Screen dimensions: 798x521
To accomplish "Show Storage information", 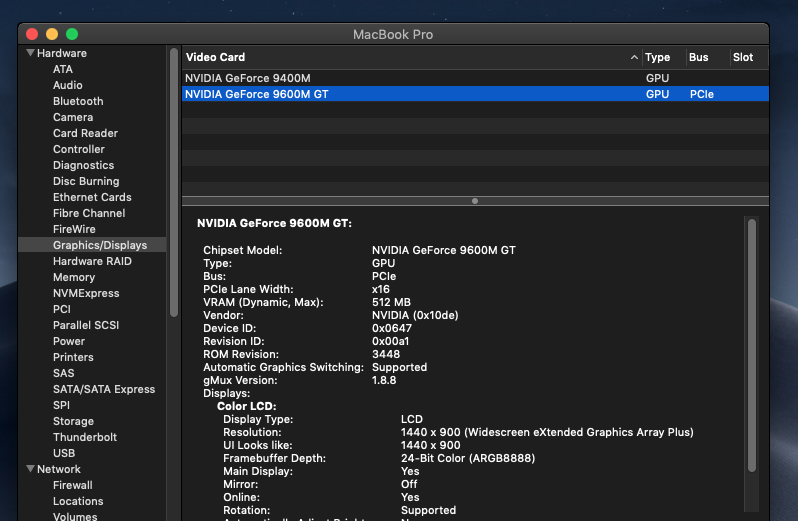I will [73, 421].
